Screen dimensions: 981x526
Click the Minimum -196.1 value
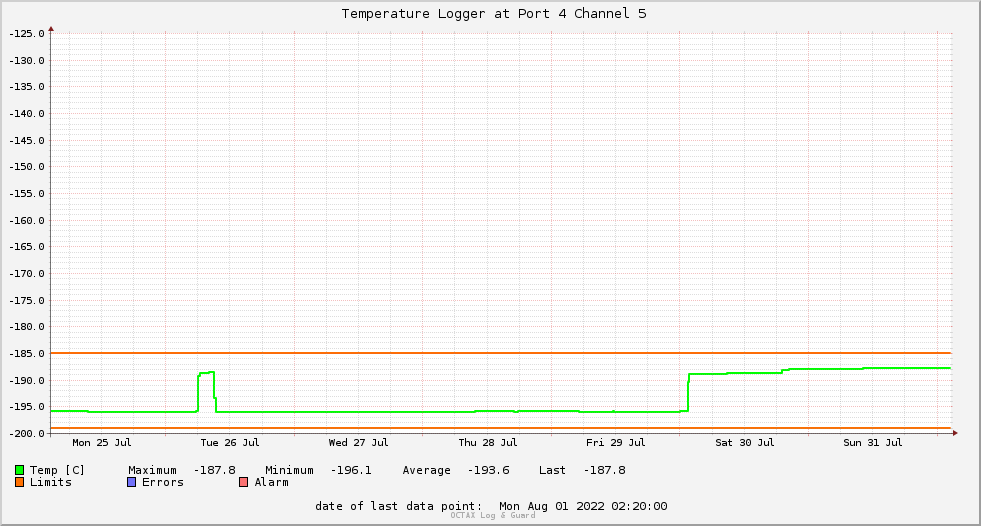351,470
